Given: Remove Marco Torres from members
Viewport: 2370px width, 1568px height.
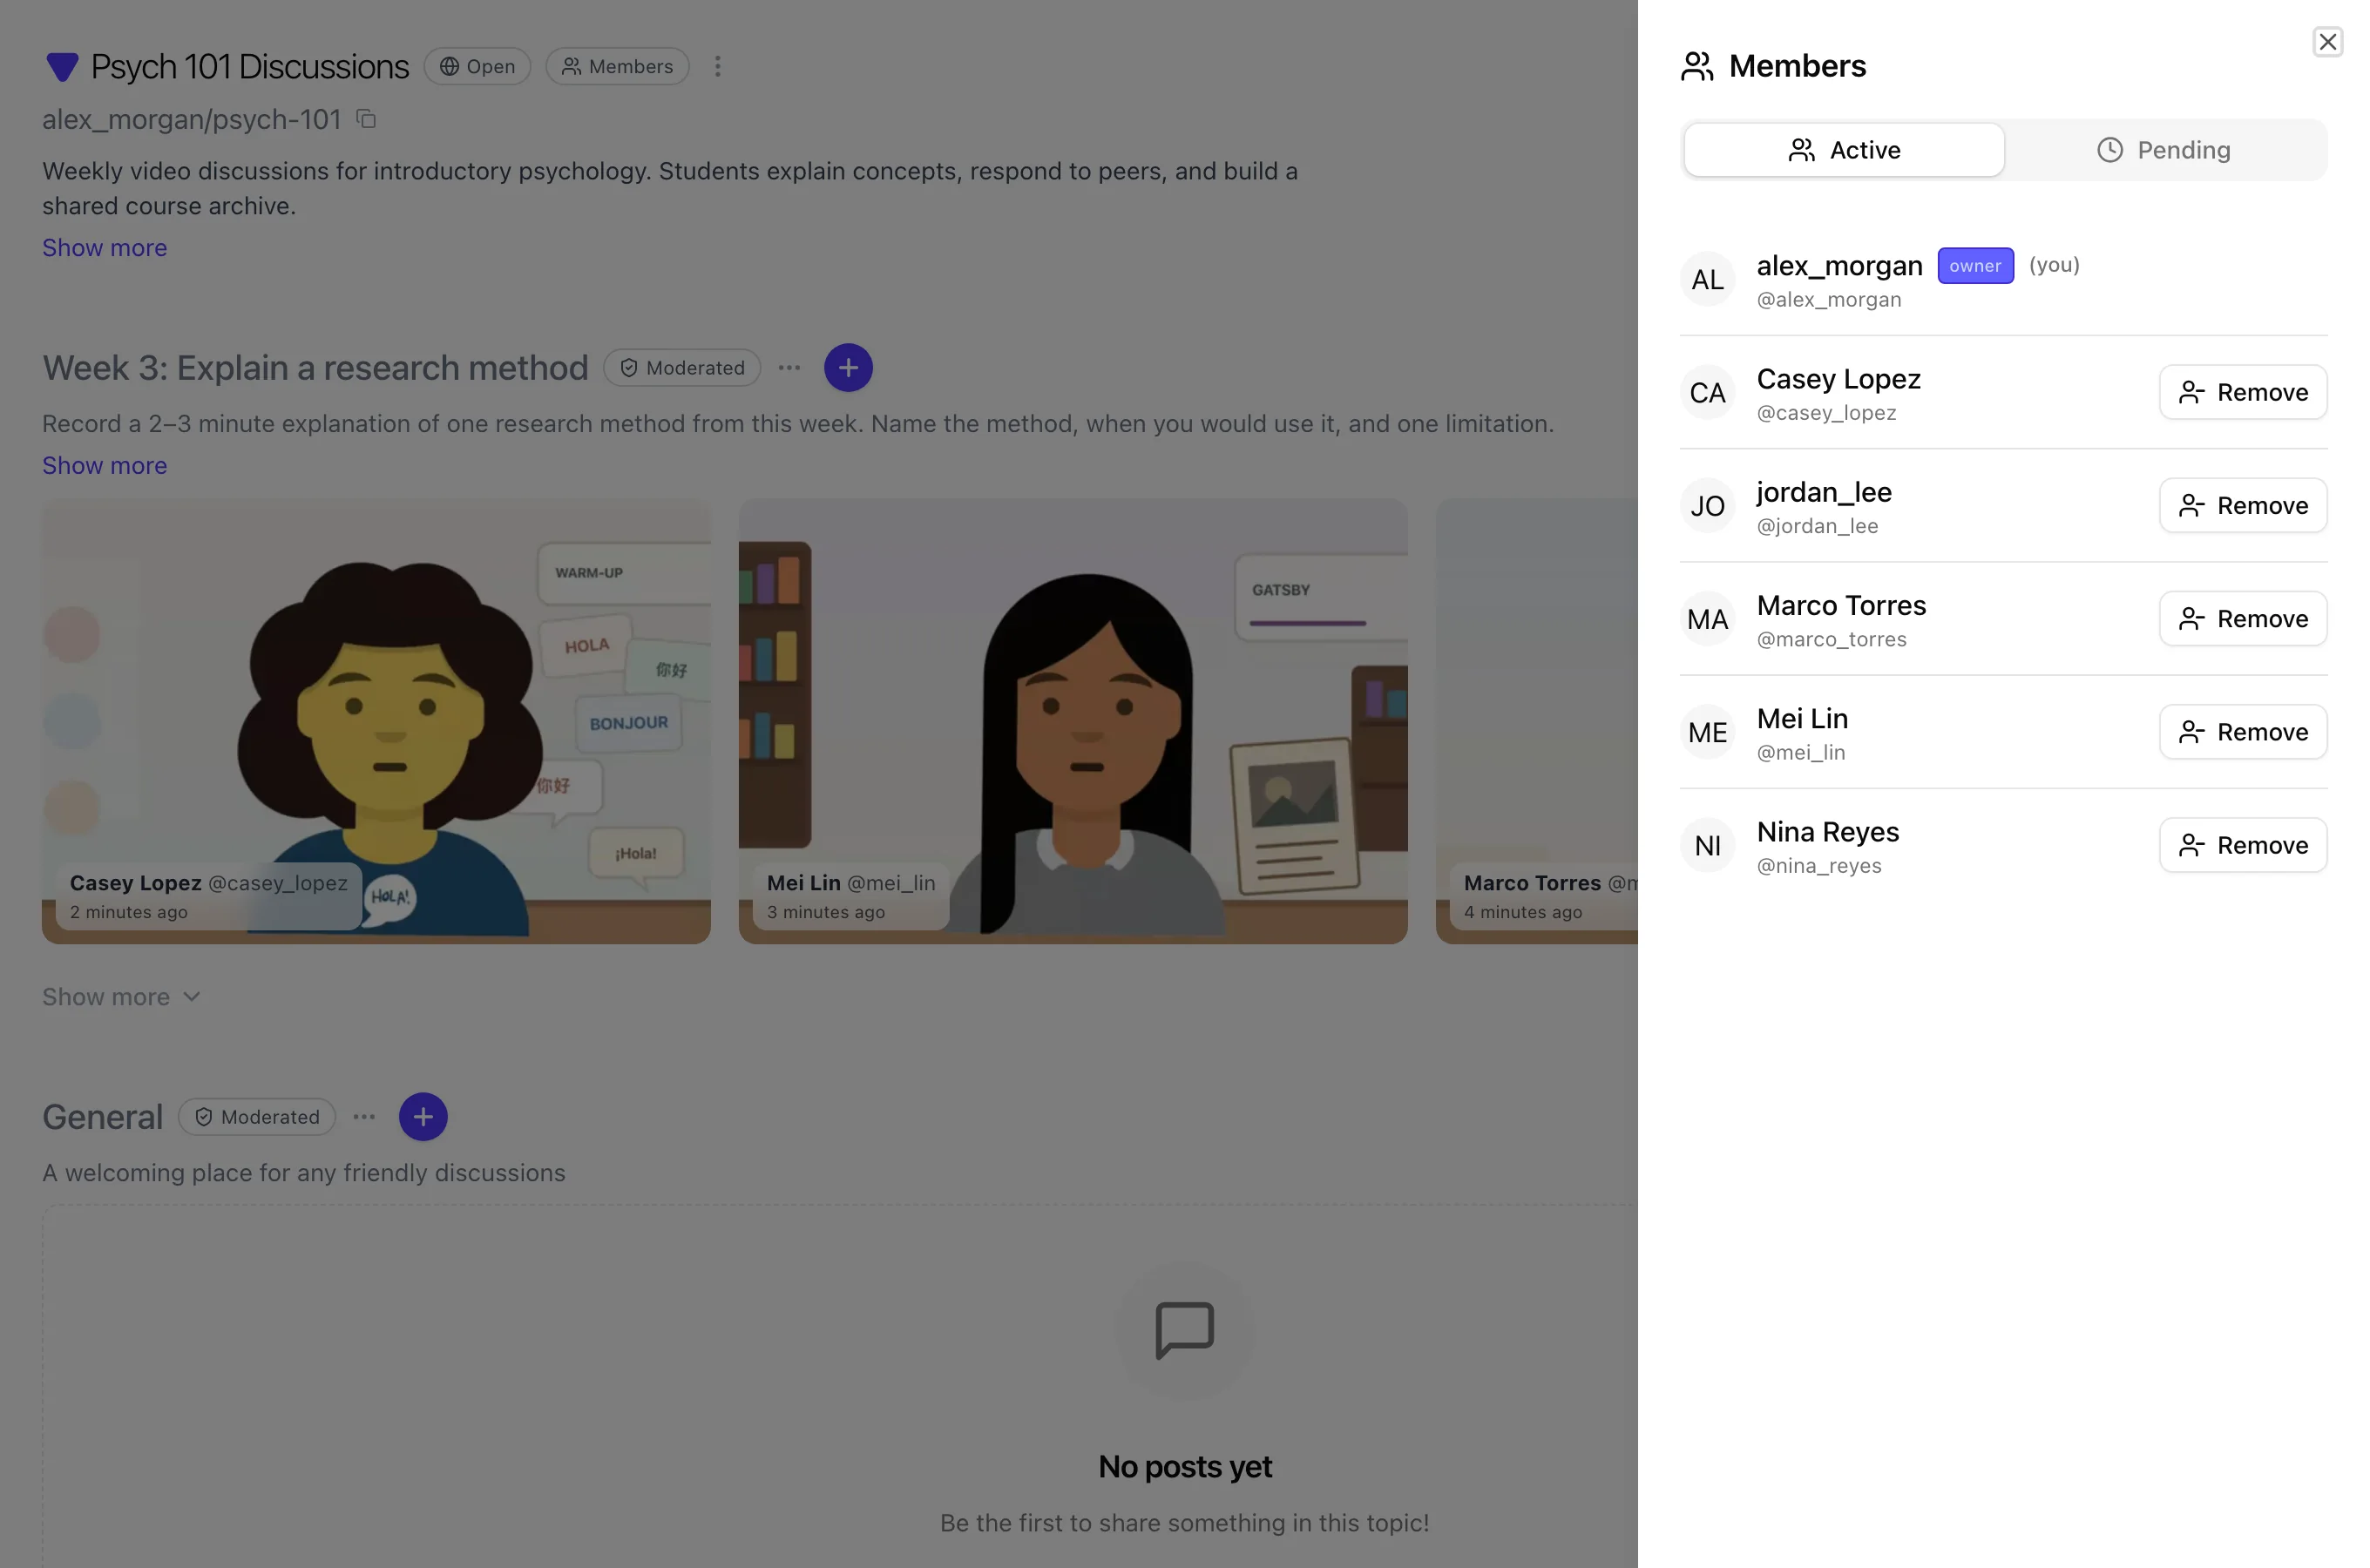Looking at the screenshot, I should (x=2243, y=618).
